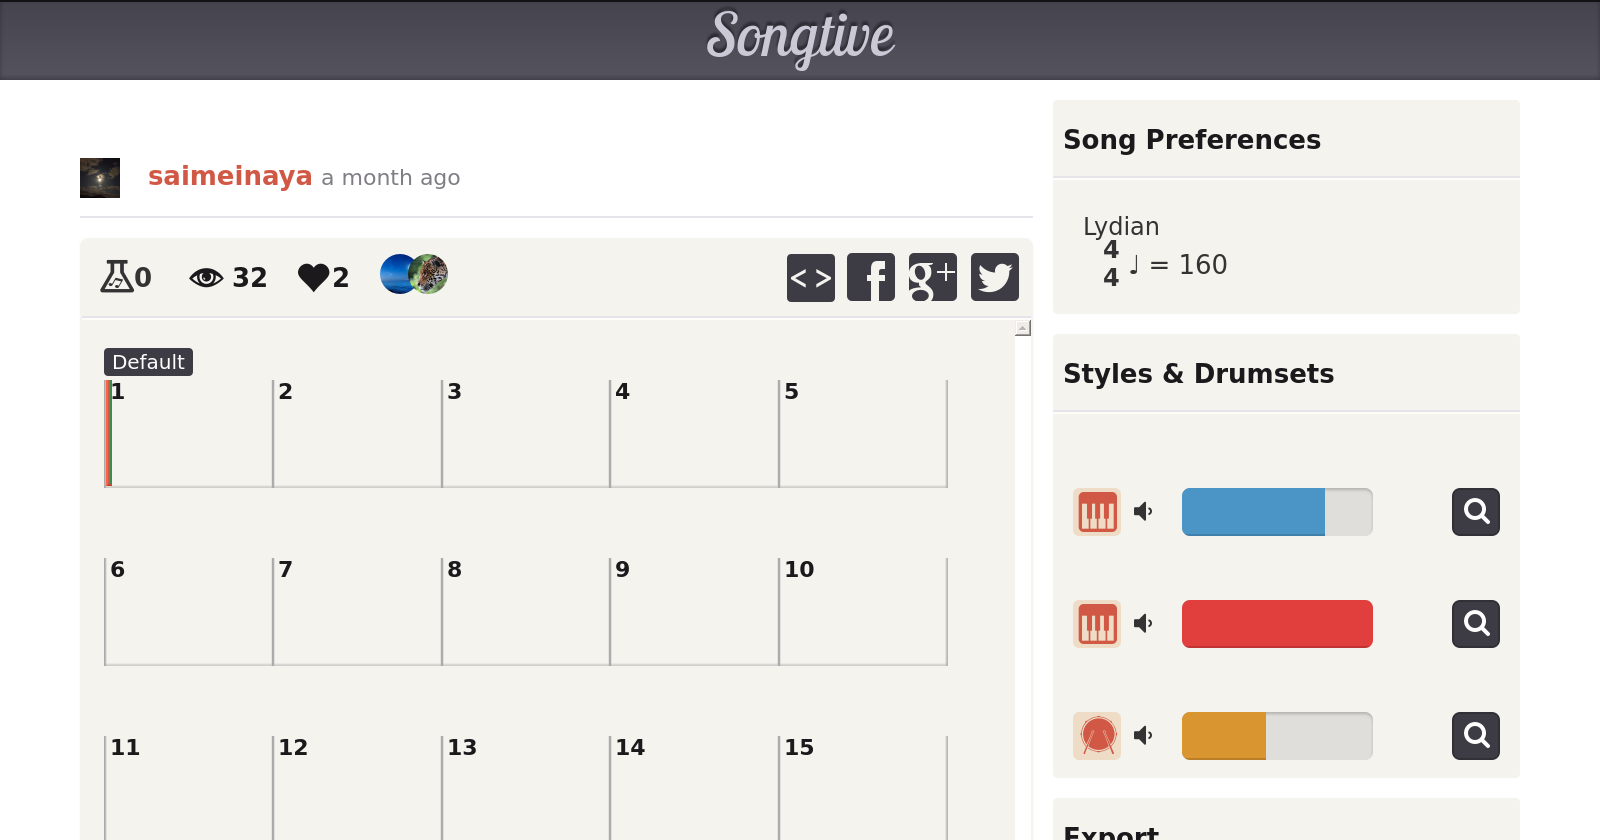1600x840 pixels.
Task: Select the Default section label
Action: (x=148, y=362)
